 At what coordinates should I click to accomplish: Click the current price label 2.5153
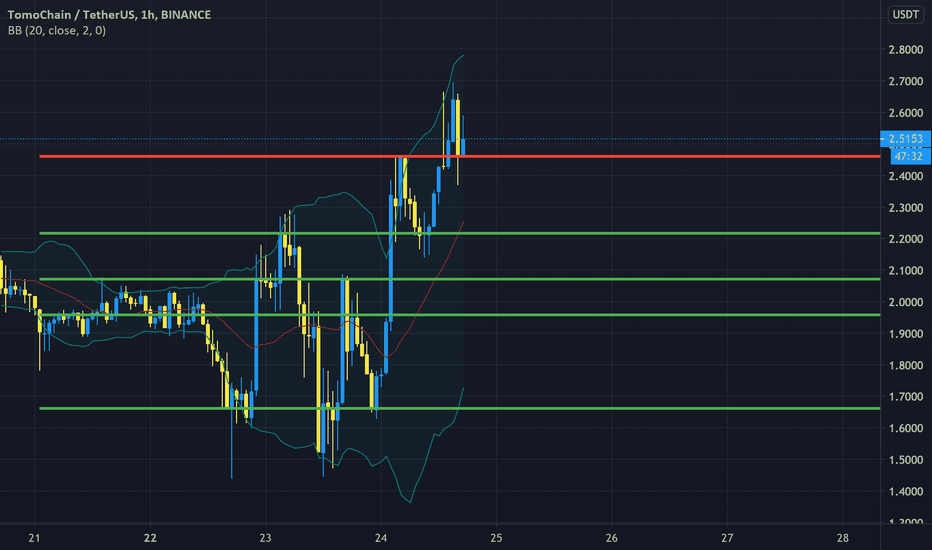pyautogui.click(x=905, y=139)
